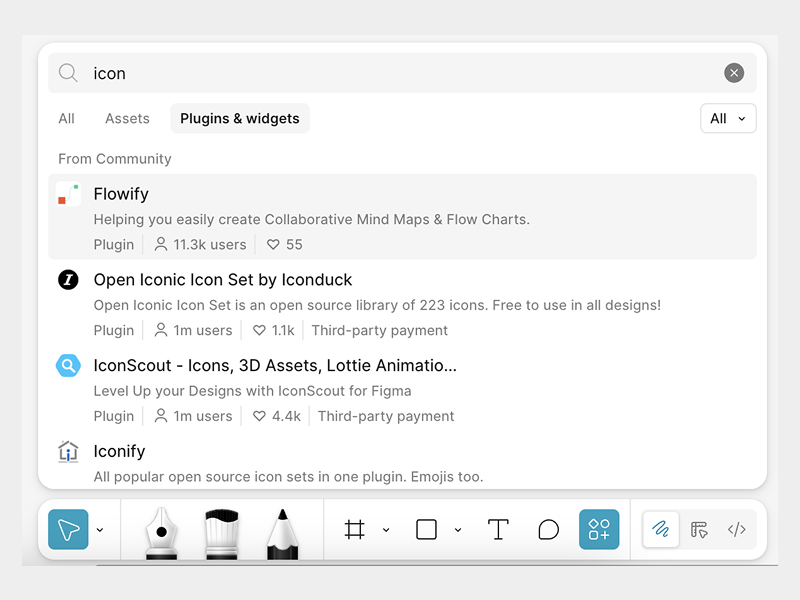Open Iconify from the search results
Screen dimensions: 800x600
(x=119, y=451)
